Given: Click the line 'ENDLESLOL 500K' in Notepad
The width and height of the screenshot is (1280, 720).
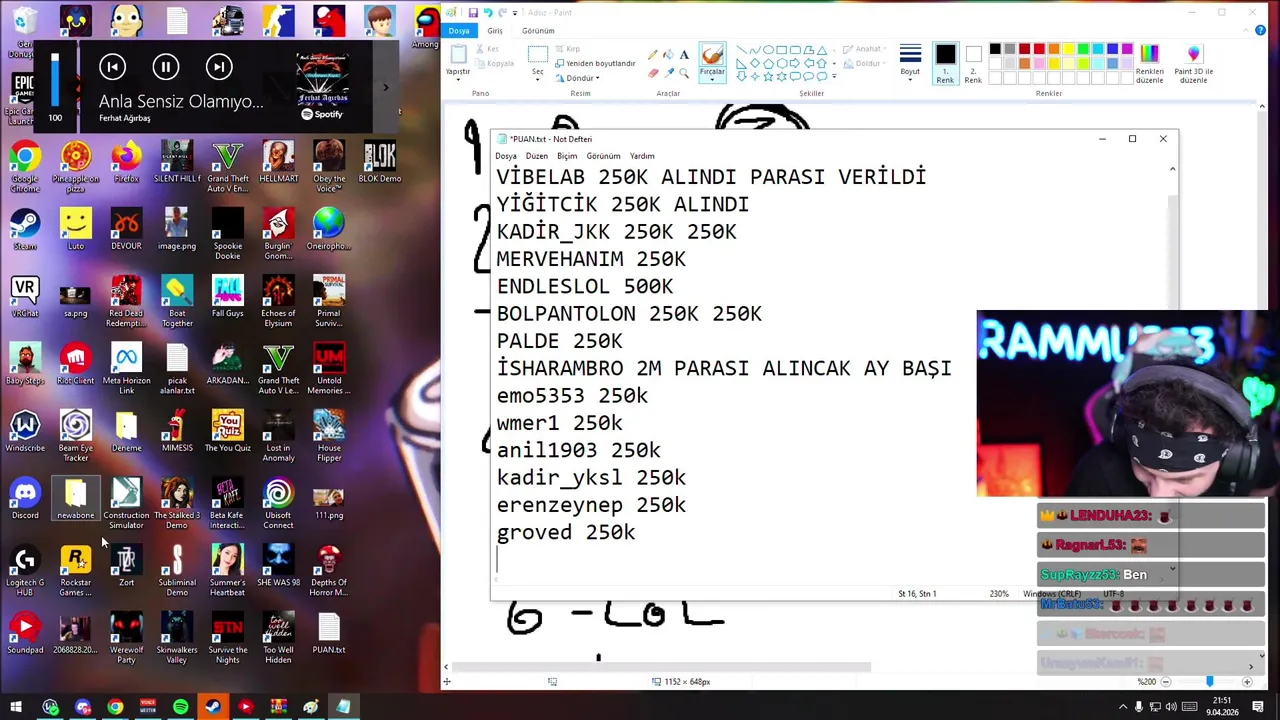Looking at the screenshot, I should click(585, 286).
